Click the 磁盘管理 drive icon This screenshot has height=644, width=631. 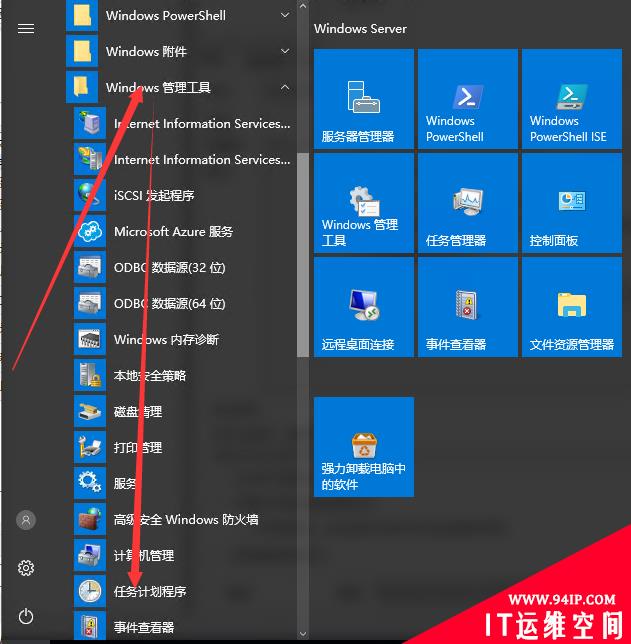(x=90, y=412)
